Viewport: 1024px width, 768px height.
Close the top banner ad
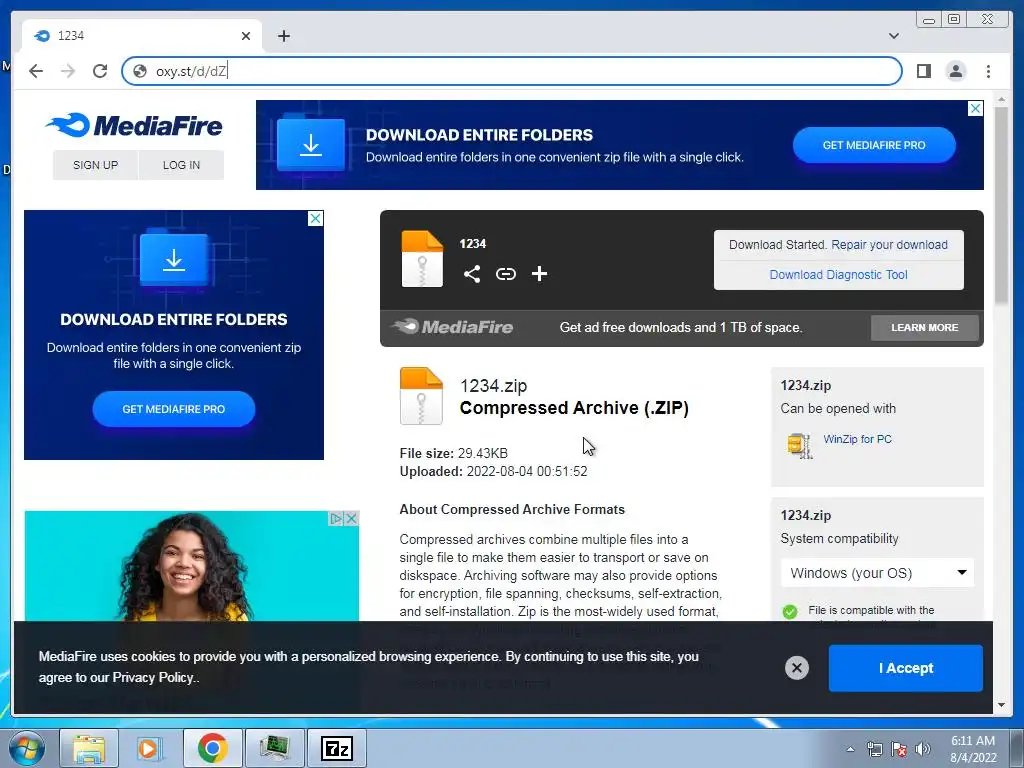click(x=975, y=108)
